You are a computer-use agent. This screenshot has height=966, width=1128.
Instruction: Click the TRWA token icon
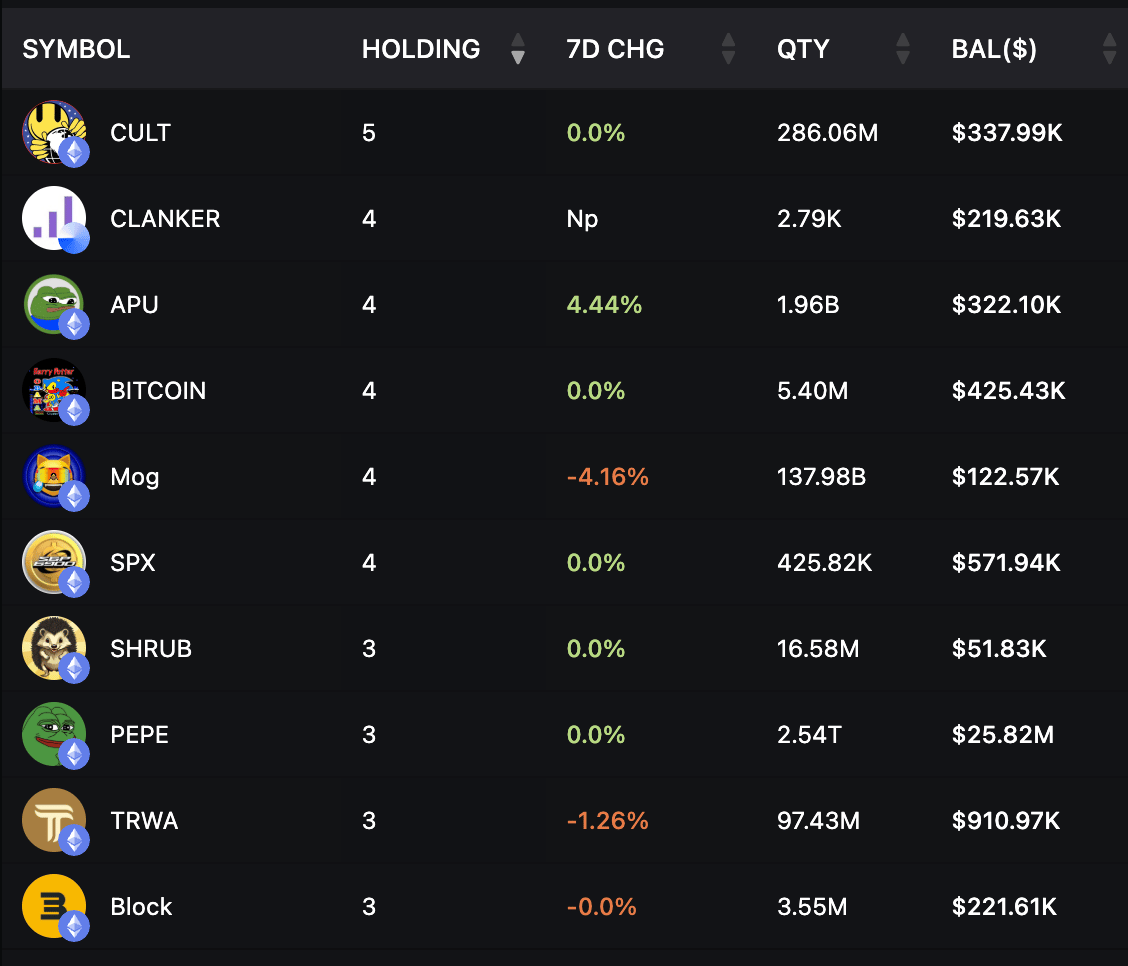(x=53, y=820)
